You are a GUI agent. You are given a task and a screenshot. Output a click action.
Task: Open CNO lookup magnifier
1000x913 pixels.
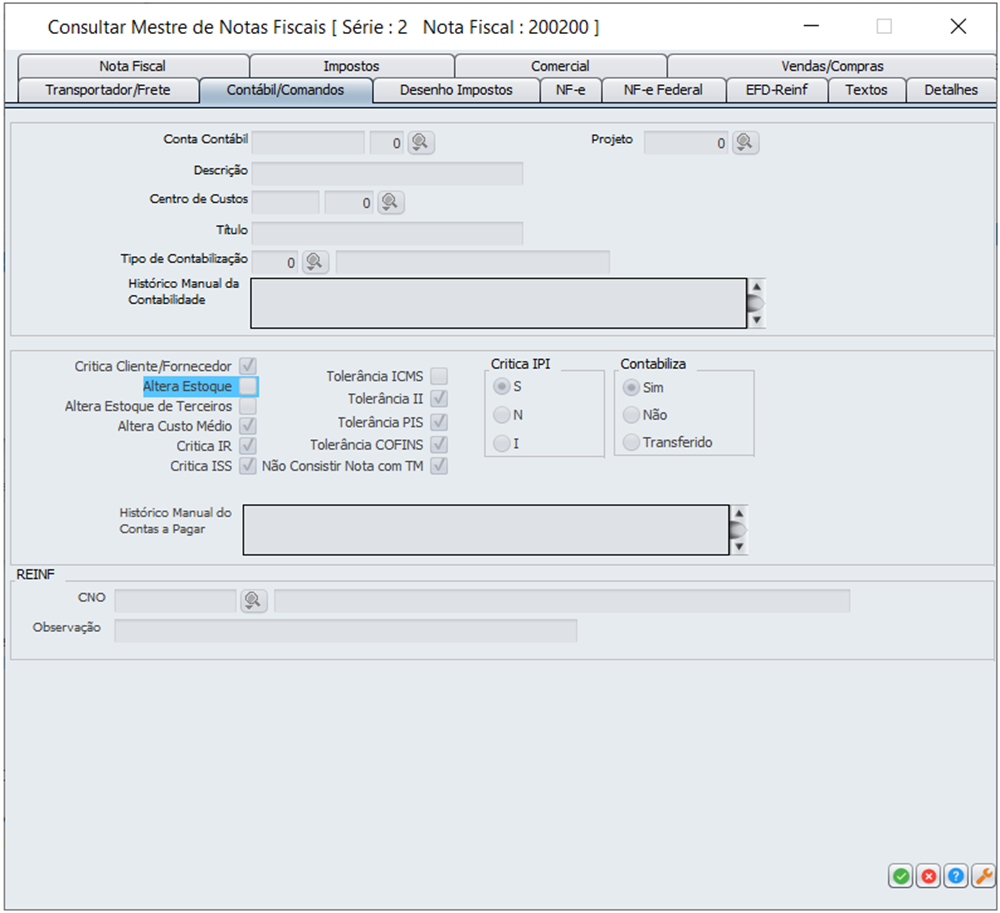pos(253,600)
